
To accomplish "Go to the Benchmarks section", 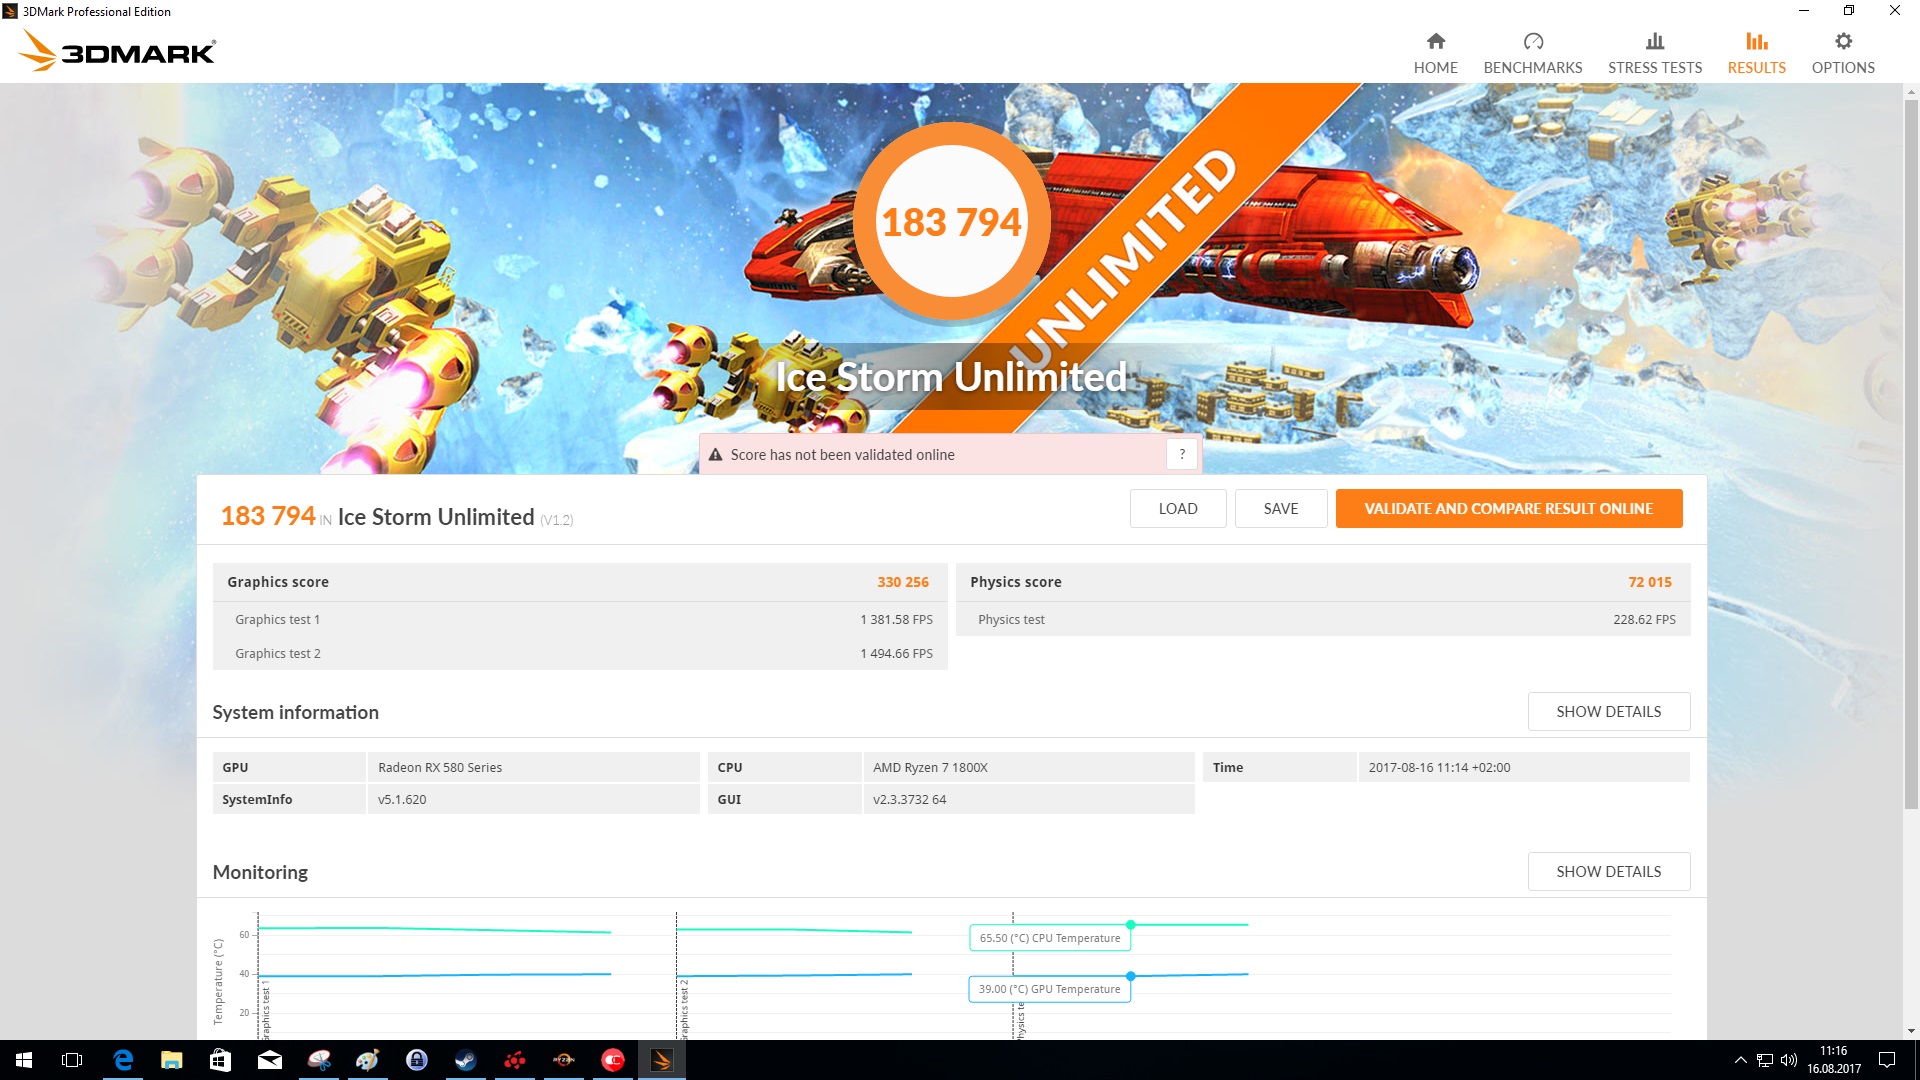I will (1532, 53).
